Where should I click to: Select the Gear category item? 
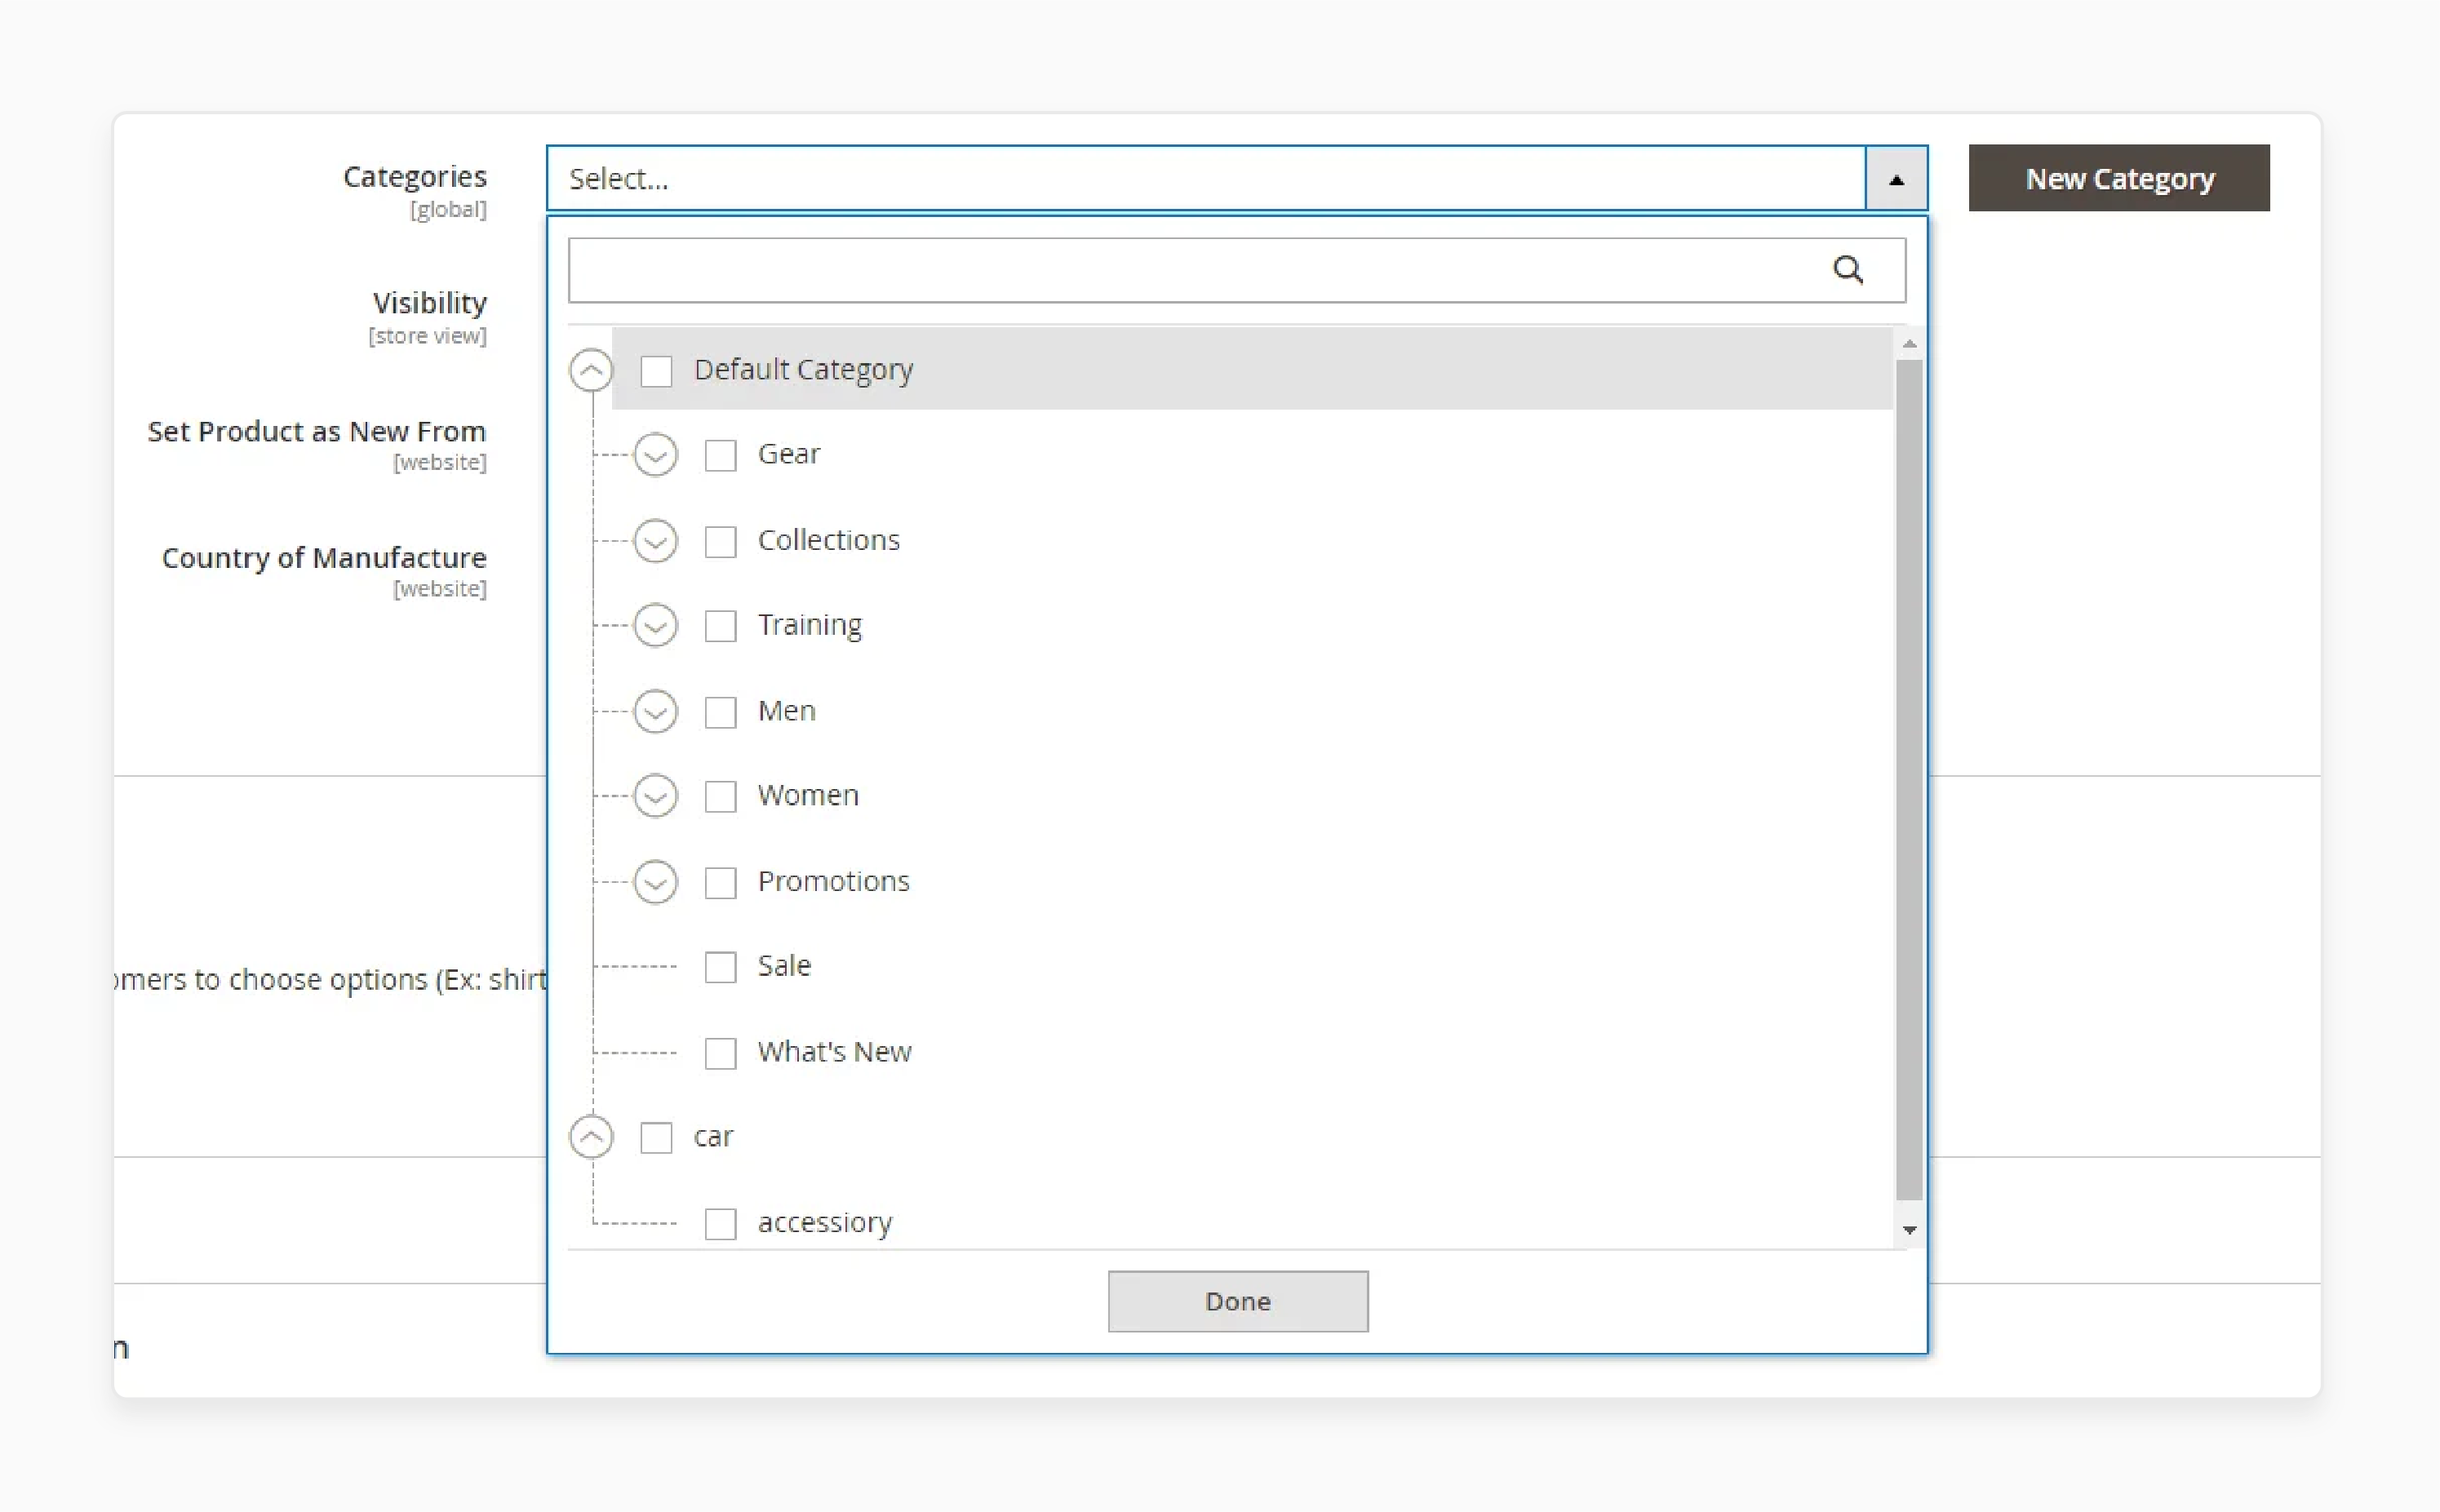click(x=721, y=453)
